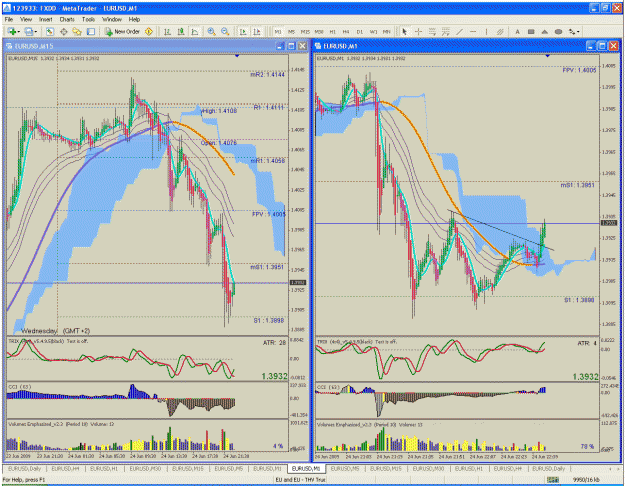The image size is (625, 486).
Task: Select the H1 timeframe button
Action: (332, 31)
